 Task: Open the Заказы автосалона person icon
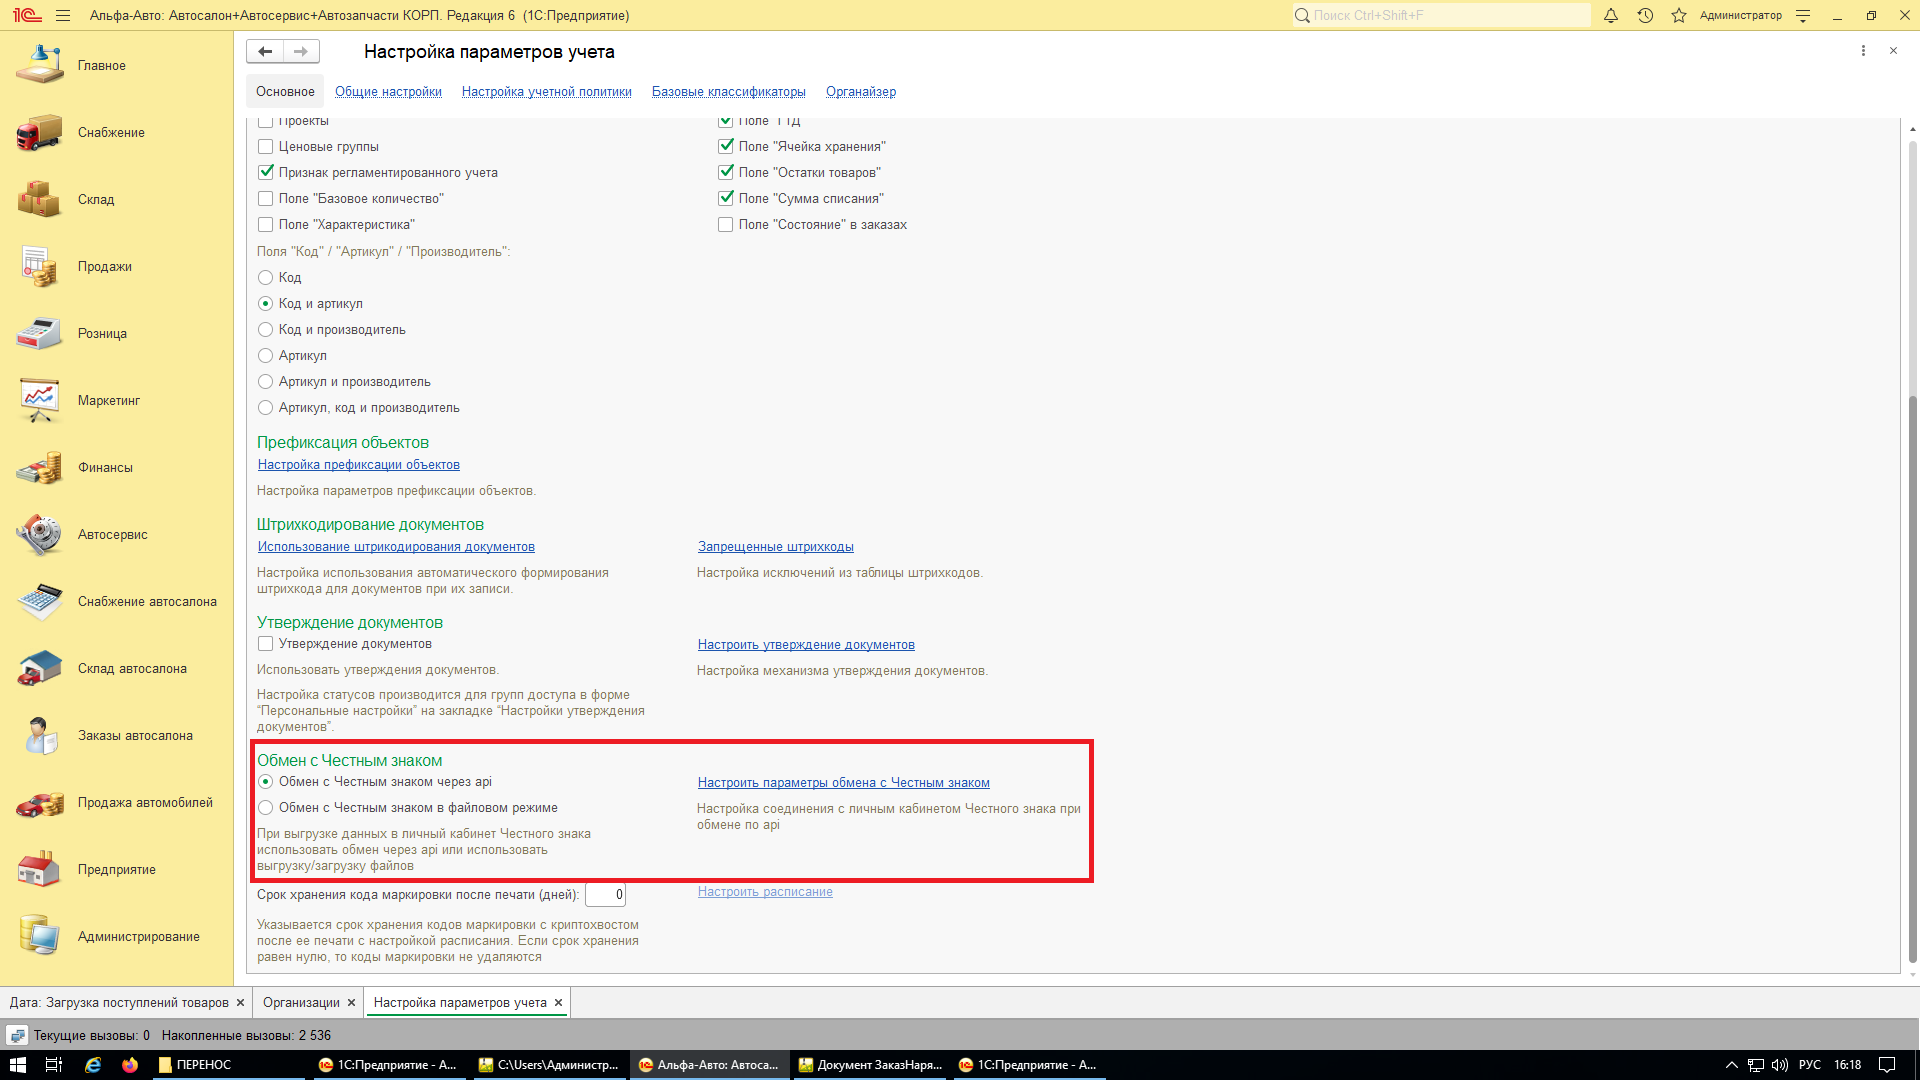(x=40, y=735)
